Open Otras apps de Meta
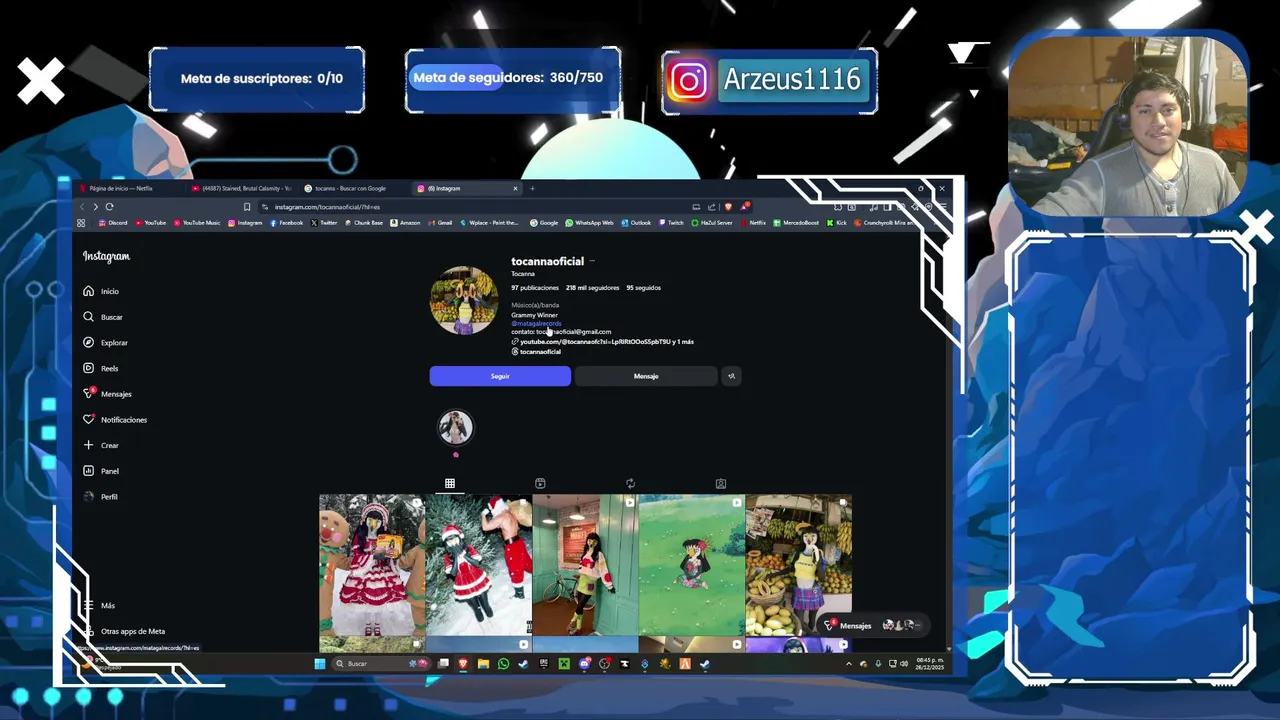This screenshot has height=720, width=1280. click(x=124, y=632)
